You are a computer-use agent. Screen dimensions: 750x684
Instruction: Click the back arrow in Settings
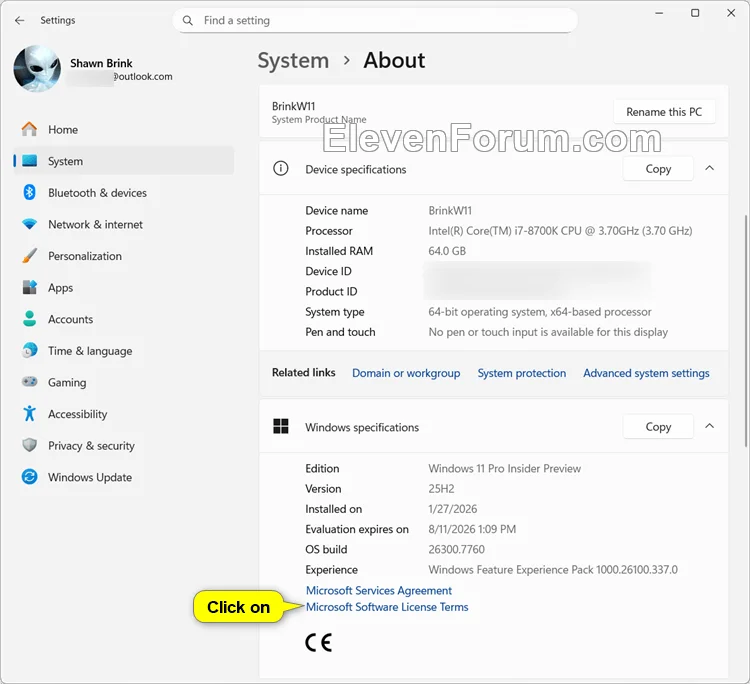pos(20,21)
